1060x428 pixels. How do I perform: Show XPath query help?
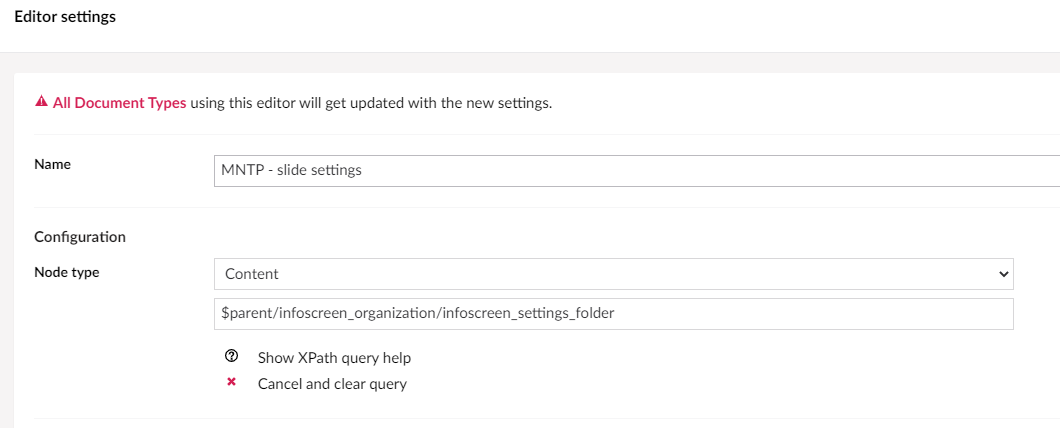coord(334,357)
